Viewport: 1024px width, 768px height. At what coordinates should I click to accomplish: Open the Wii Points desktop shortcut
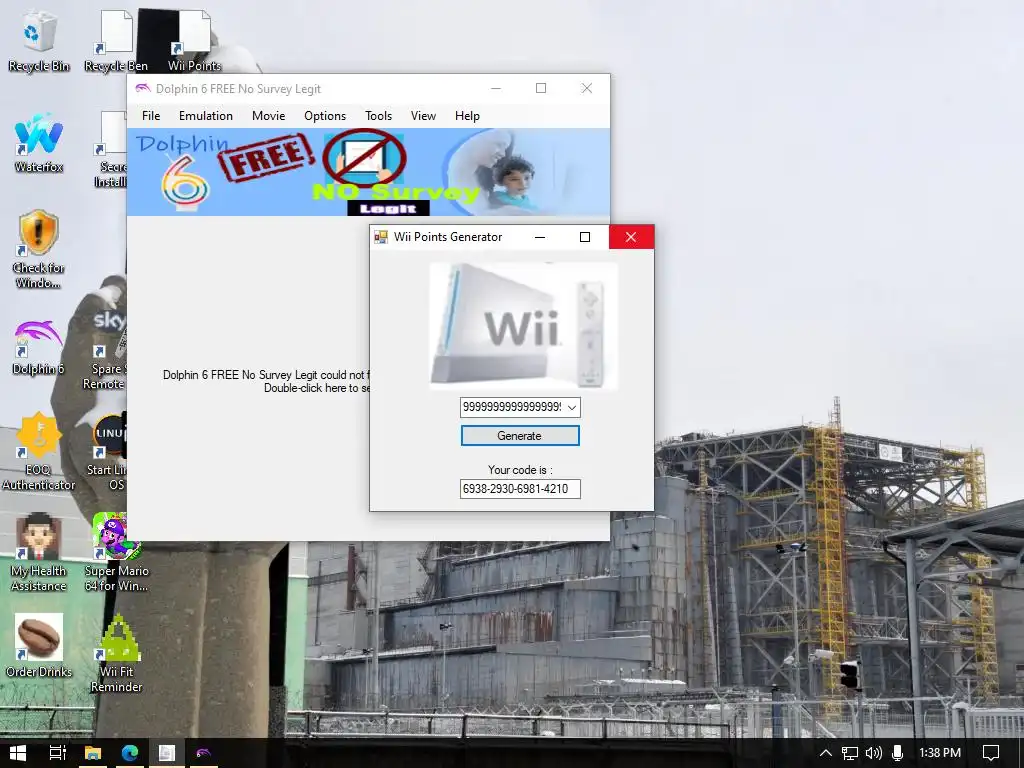pyautogui.click(x=194, y=41)
